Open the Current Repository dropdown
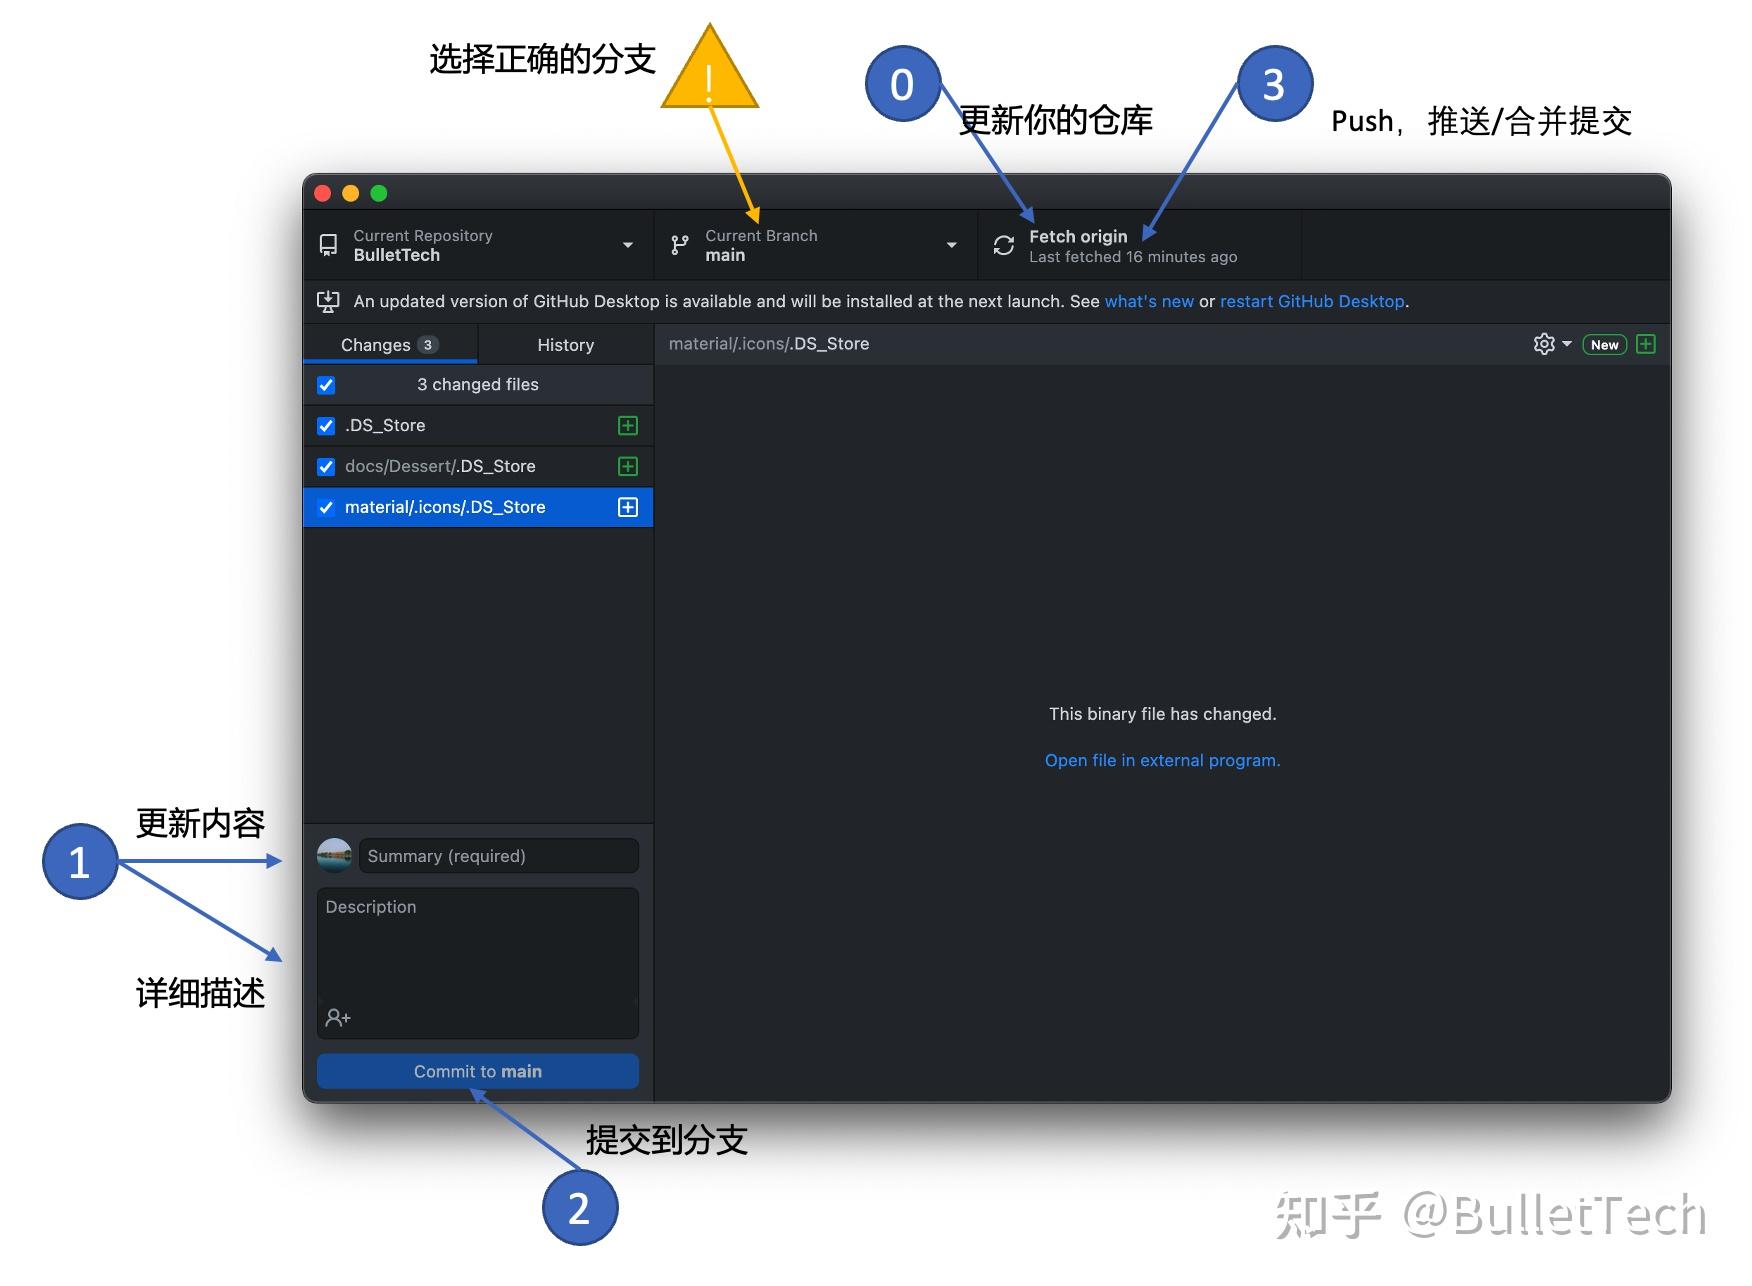The height and width of the screenshot is (1286, 1752). (628, 244)
